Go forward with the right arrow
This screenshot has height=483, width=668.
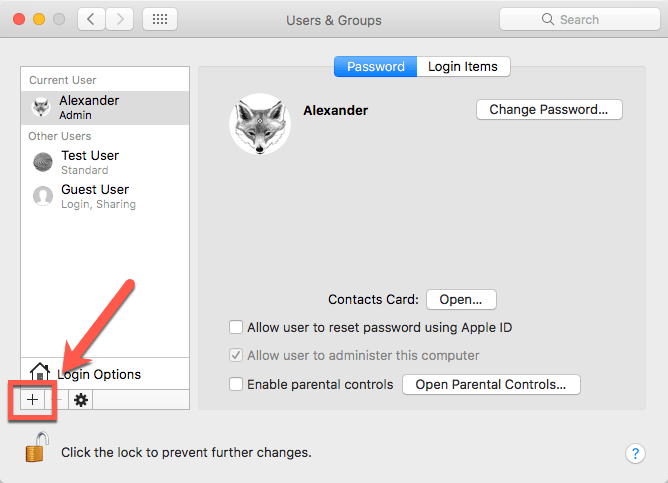[120, 19]
